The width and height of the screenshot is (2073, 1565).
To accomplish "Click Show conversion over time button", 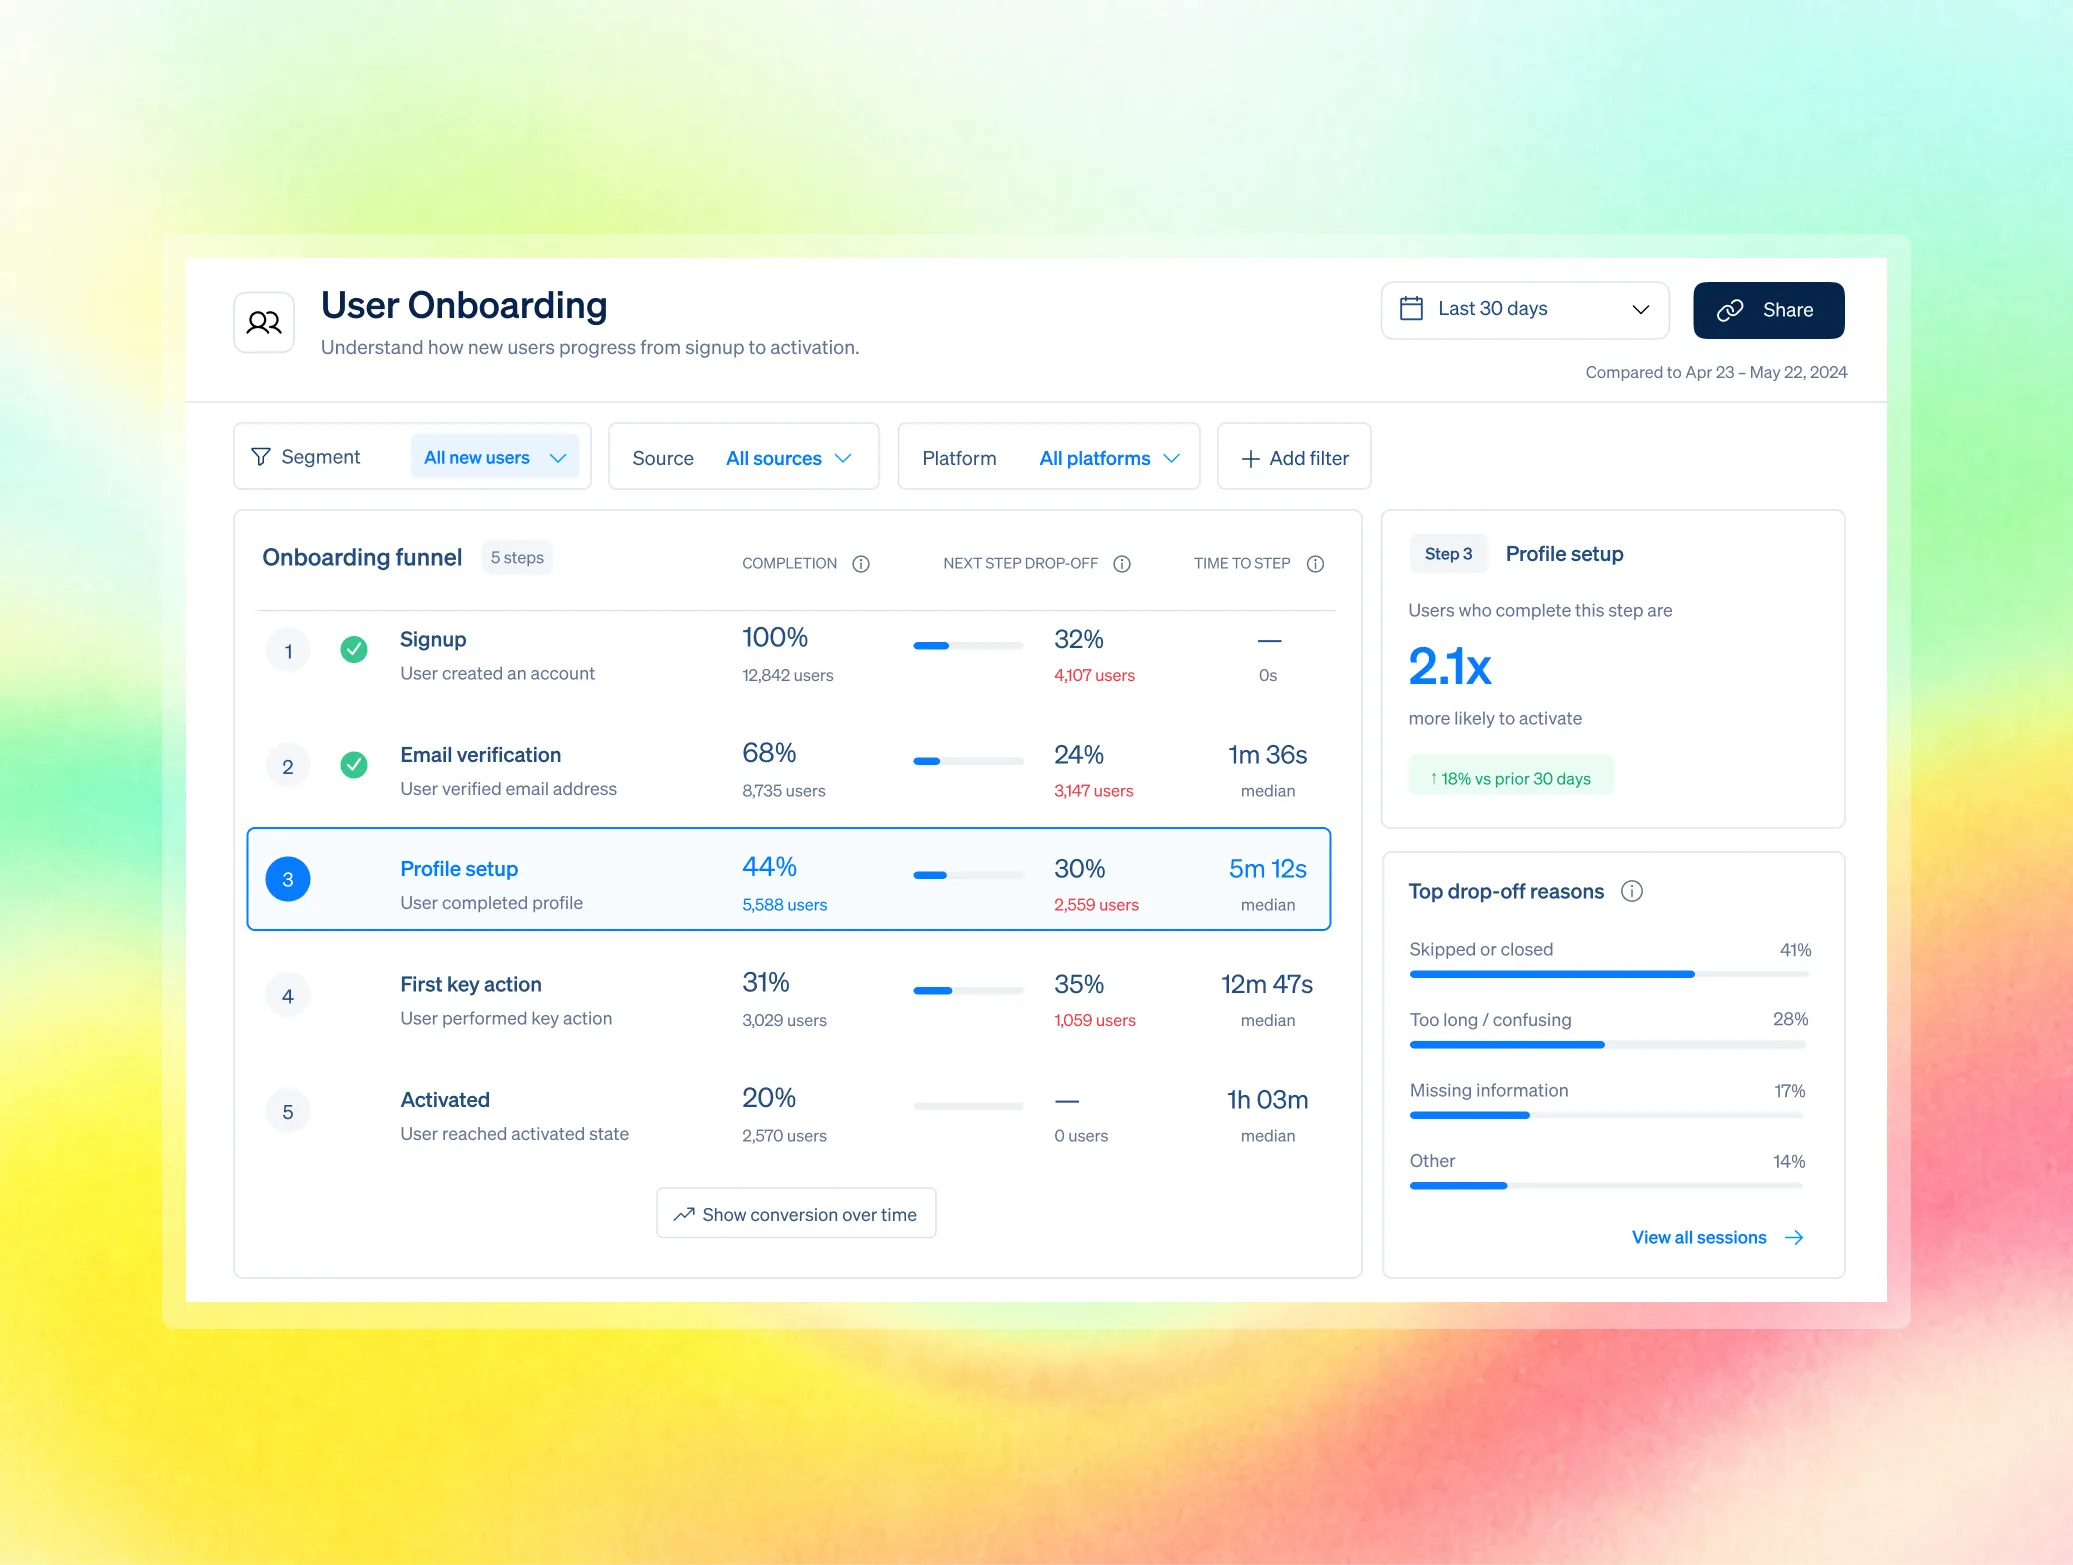I will [x=796, y=1213].
